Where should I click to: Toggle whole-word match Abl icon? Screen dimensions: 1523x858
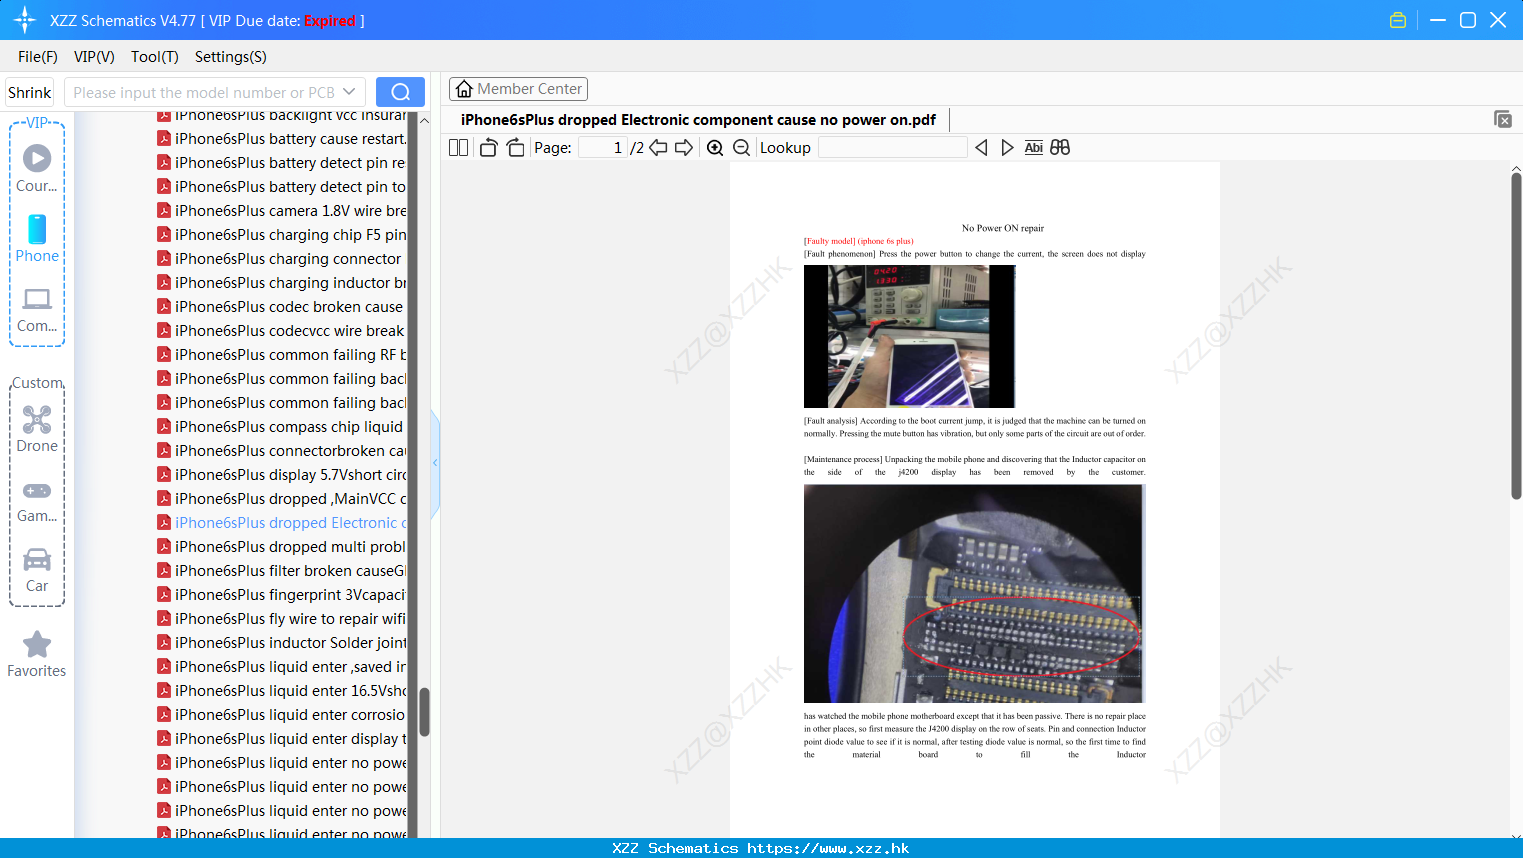(x=1033, y=147)
